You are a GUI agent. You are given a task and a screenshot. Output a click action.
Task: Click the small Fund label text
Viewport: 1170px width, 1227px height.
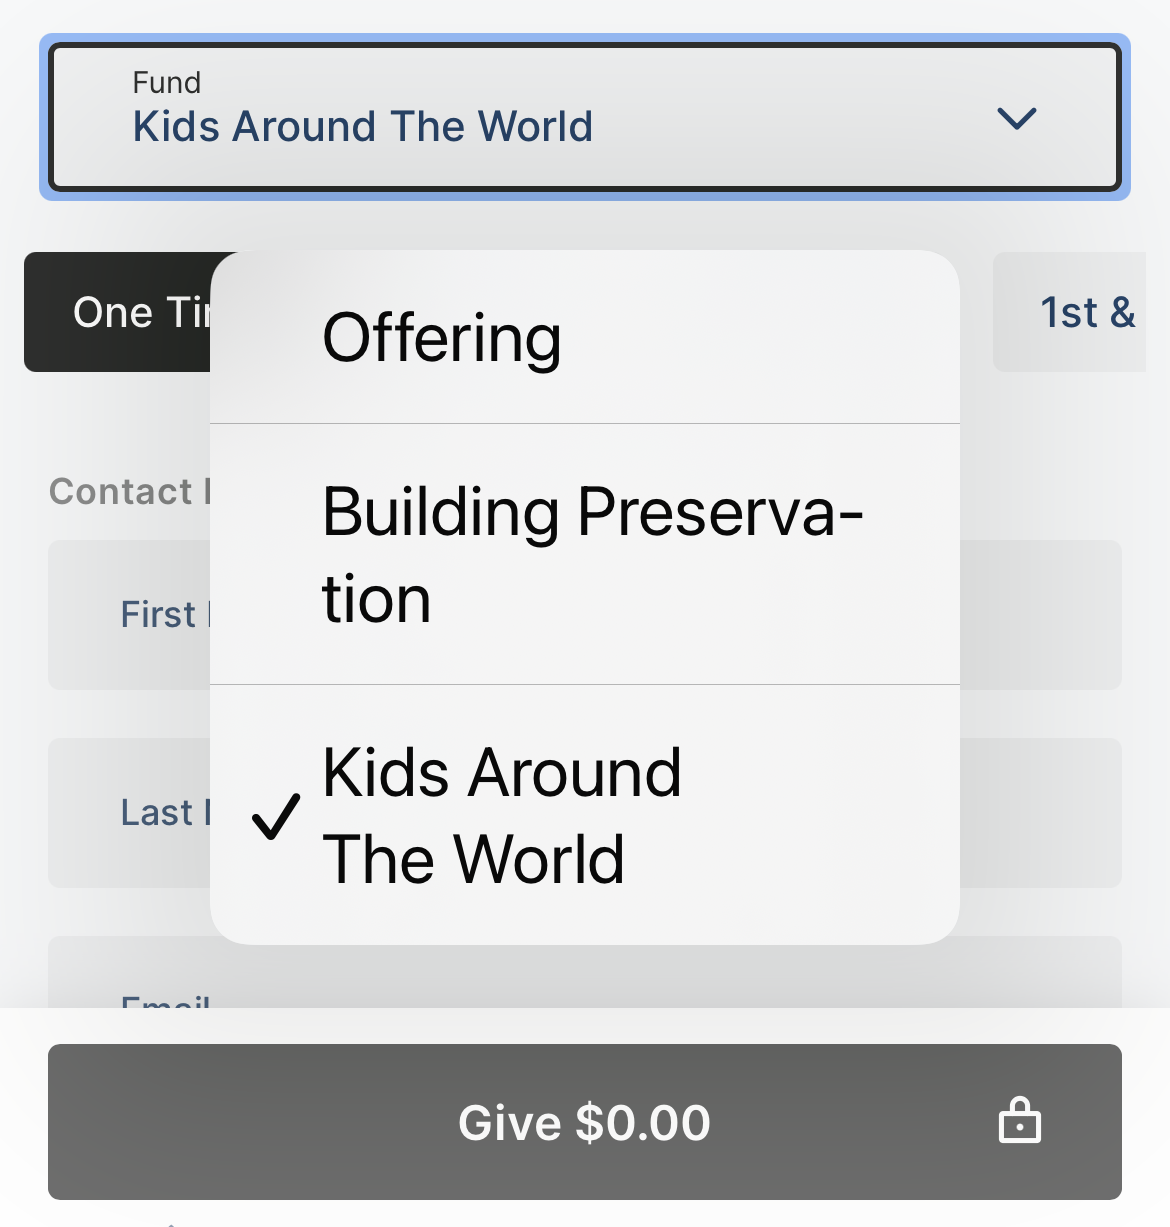[167, 82]
